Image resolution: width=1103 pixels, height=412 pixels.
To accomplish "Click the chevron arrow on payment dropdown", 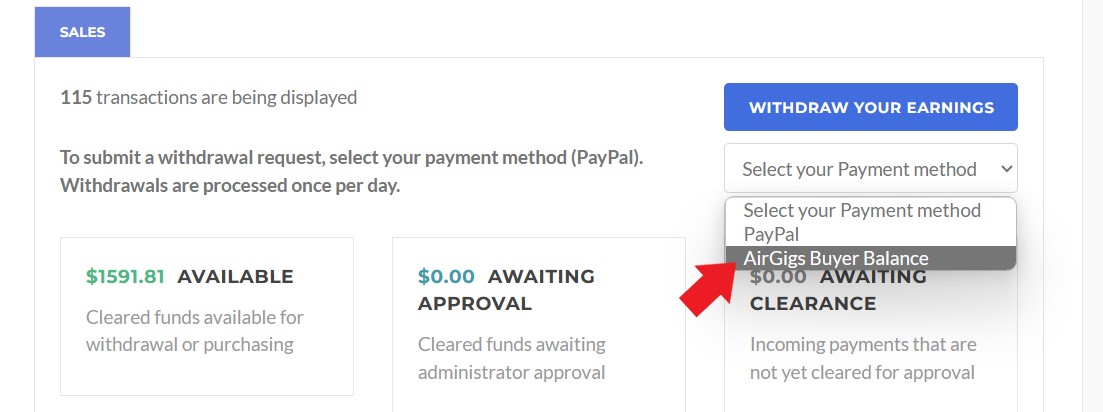I will 1006,169.
